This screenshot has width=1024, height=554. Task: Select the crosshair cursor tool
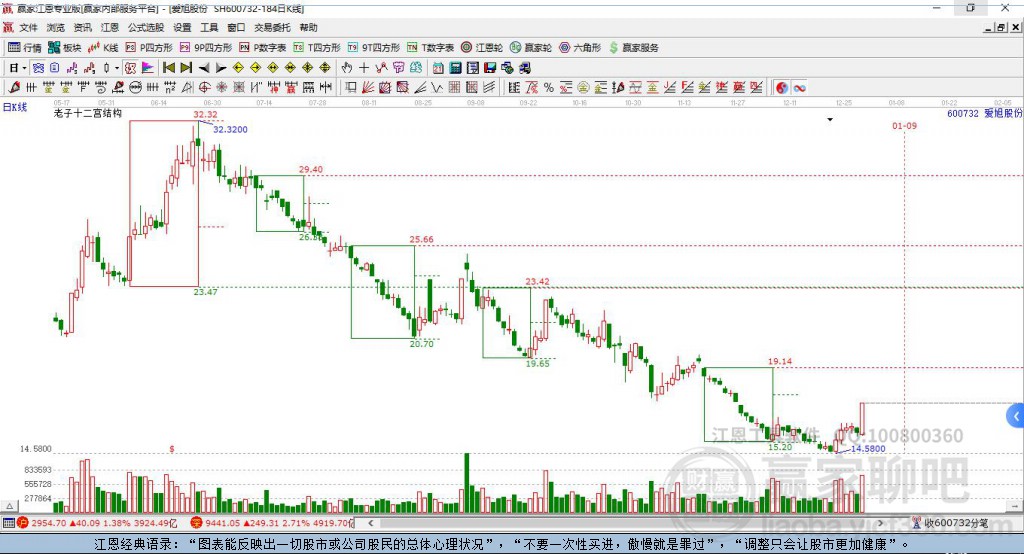[364, 68]
